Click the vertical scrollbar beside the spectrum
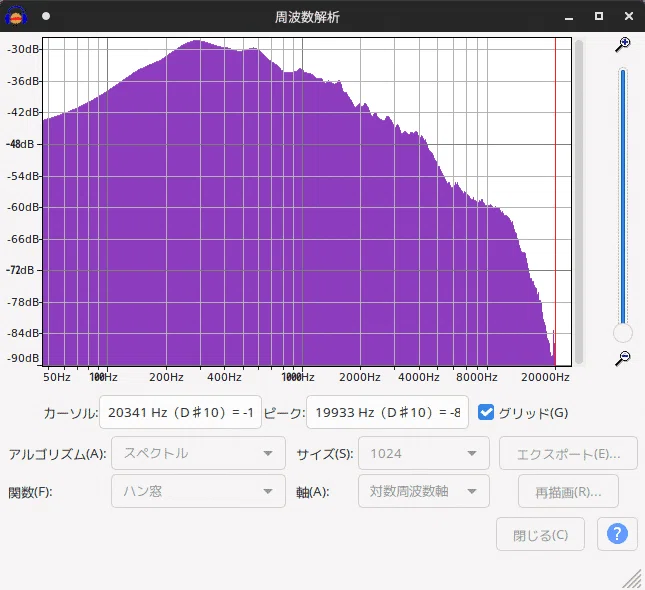The width and height of the screenshot is (645, 590). pos(579,202)
